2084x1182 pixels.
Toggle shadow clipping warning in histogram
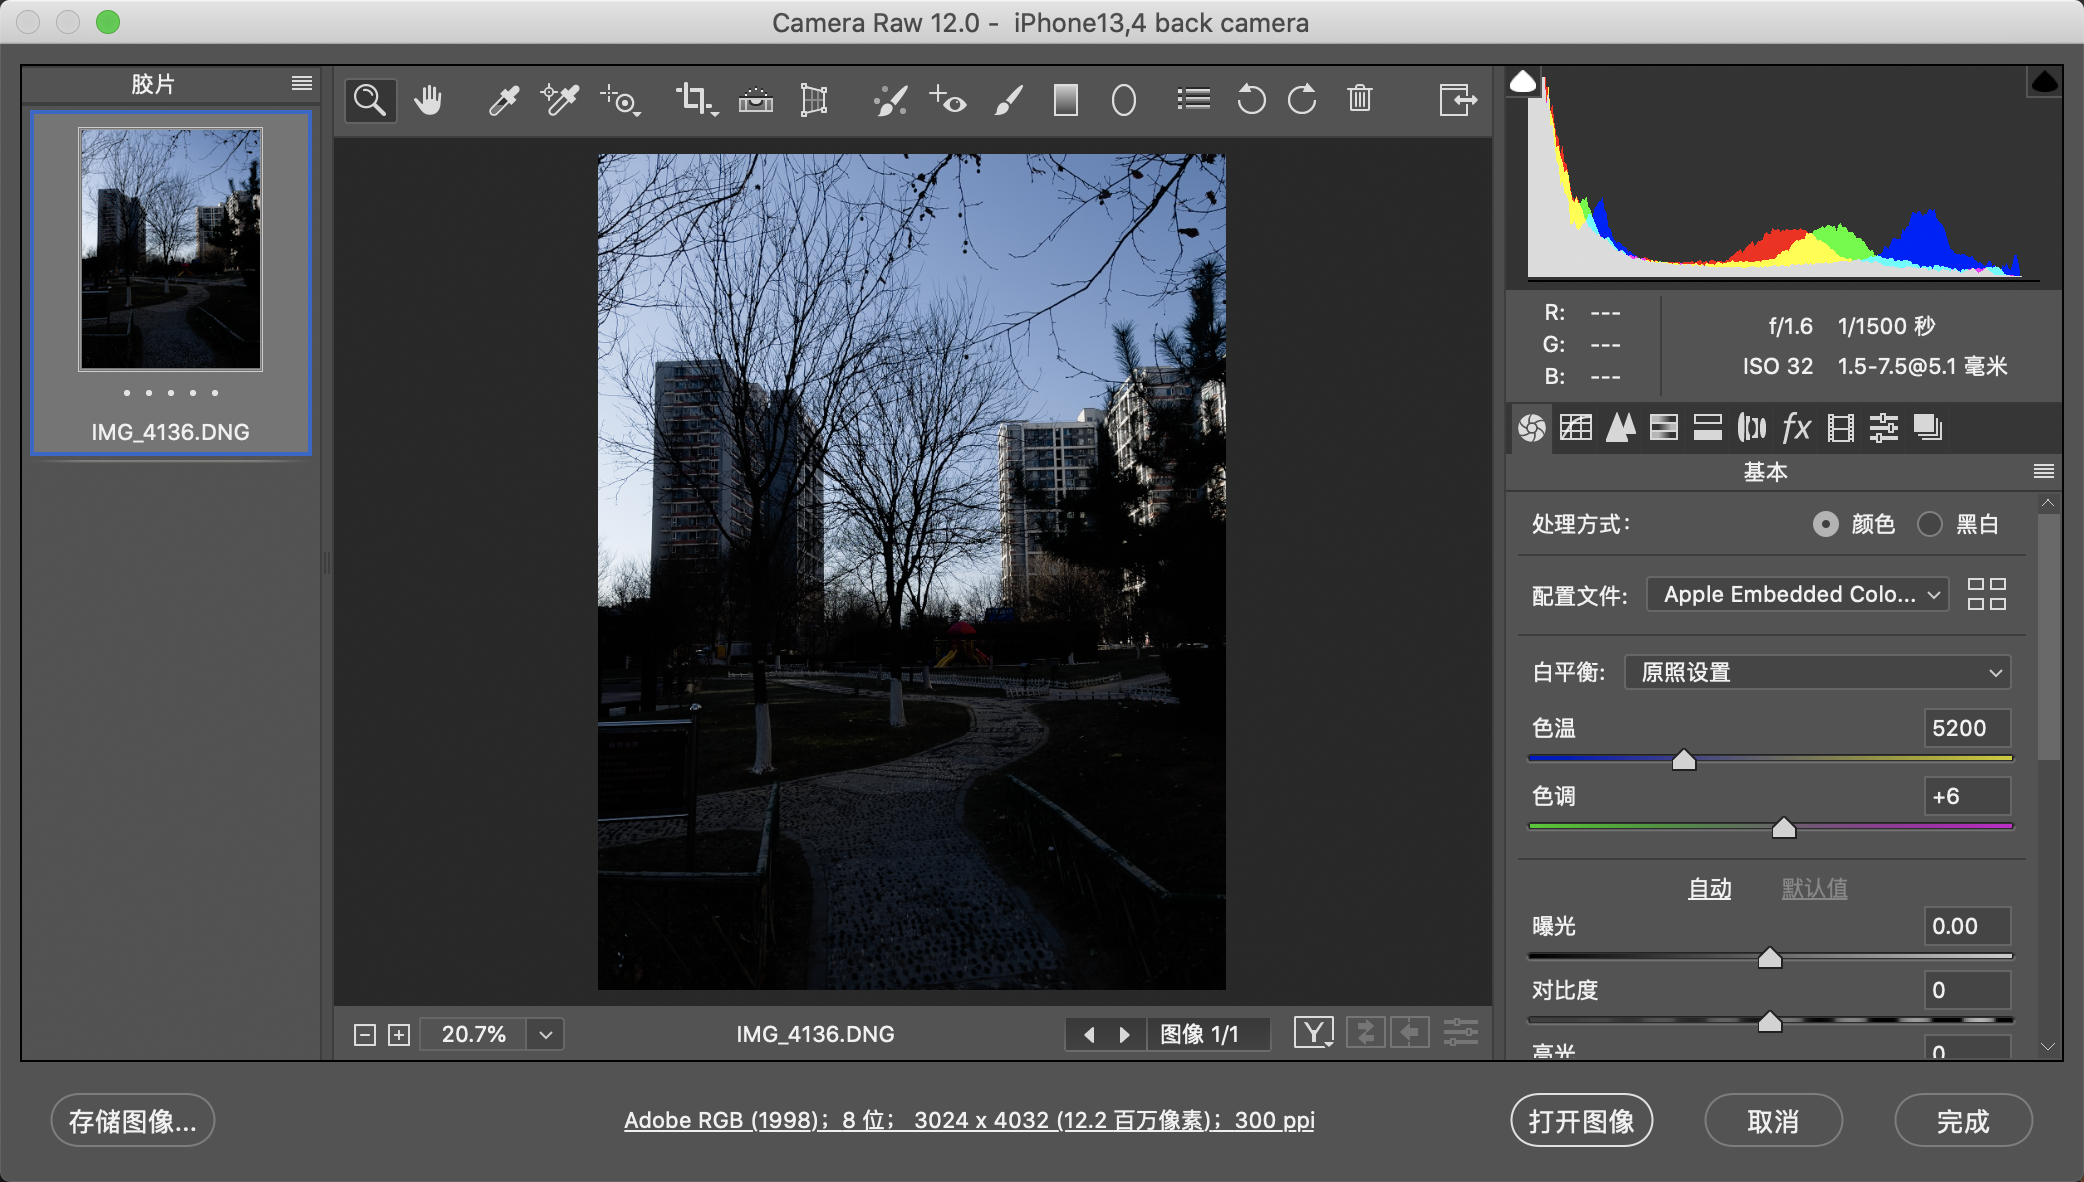click(1523, 82)
